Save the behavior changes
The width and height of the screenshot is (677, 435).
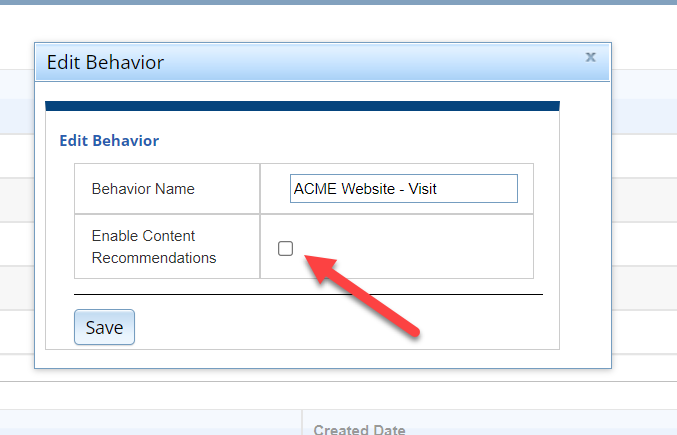click(104, 327)
